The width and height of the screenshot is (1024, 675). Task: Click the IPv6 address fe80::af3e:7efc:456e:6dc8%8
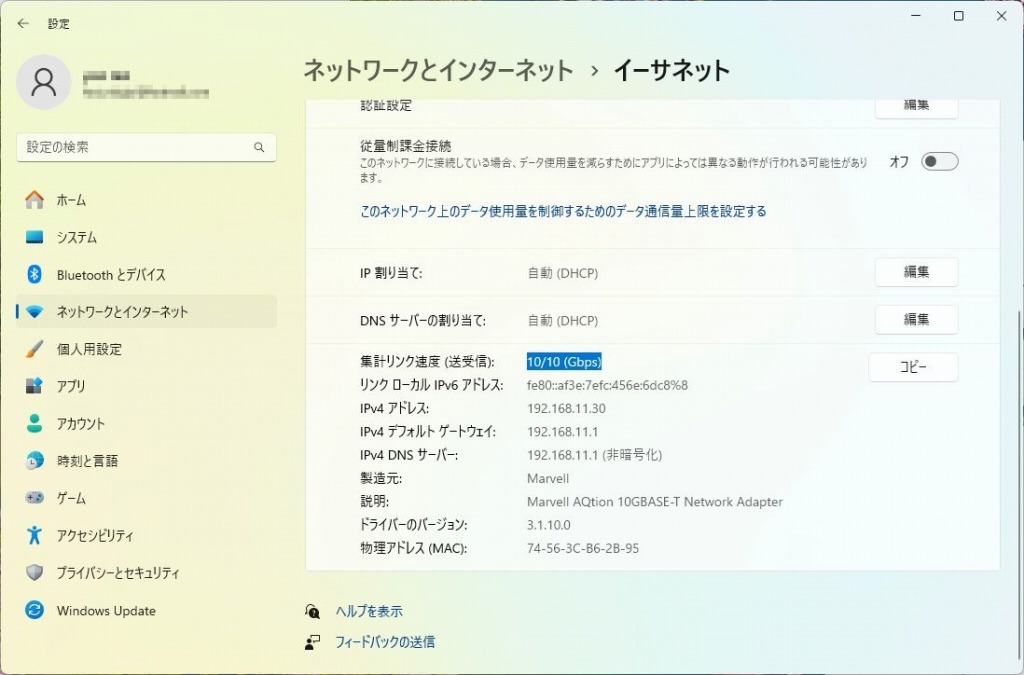607,385
